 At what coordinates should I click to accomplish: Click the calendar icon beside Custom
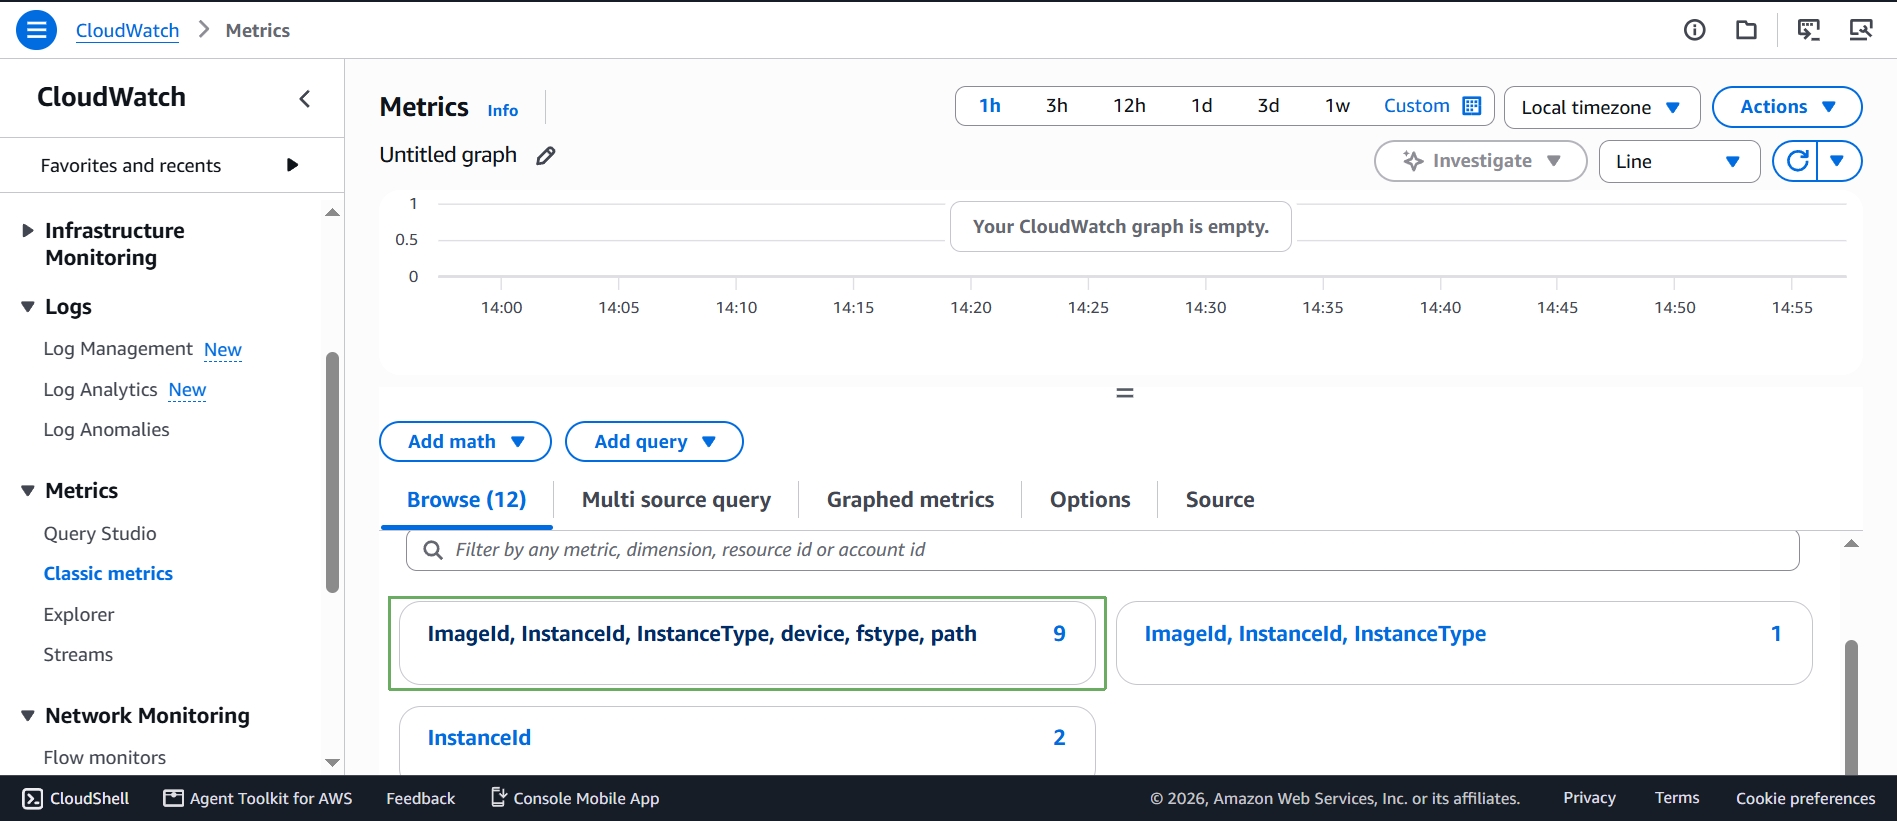(1472, 106)
